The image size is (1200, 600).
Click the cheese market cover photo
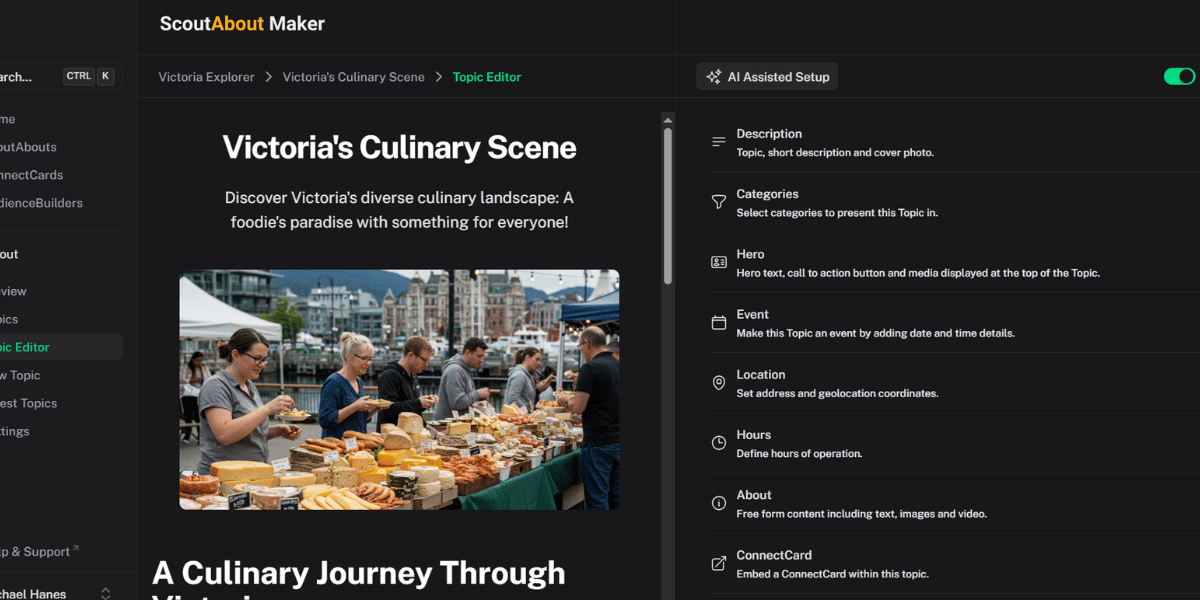click(x=399, y=390)
